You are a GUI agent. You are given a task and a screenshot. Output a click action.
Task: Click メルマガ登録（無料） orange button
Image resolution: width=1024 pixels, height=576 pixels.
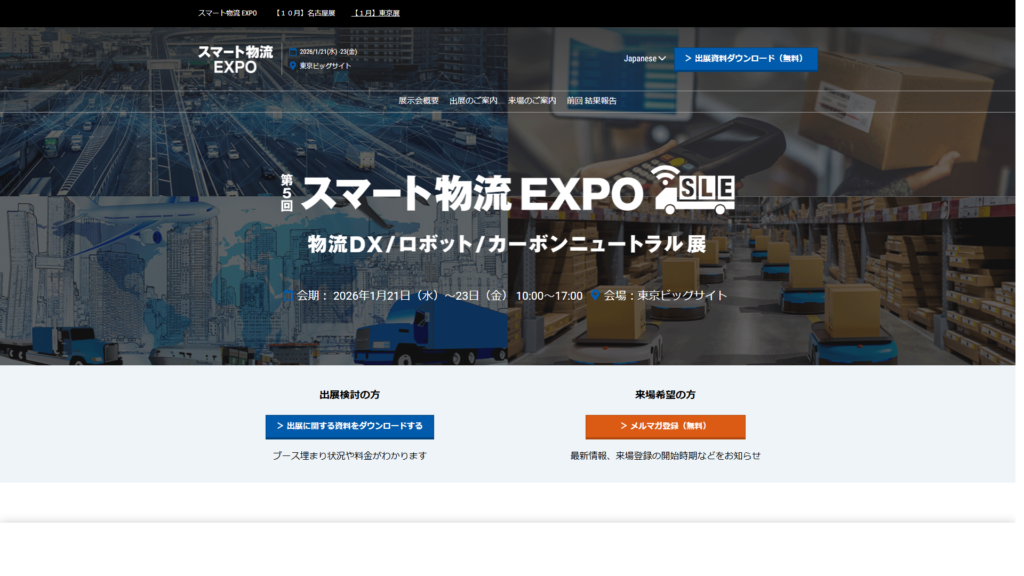[x=665, y=426]
